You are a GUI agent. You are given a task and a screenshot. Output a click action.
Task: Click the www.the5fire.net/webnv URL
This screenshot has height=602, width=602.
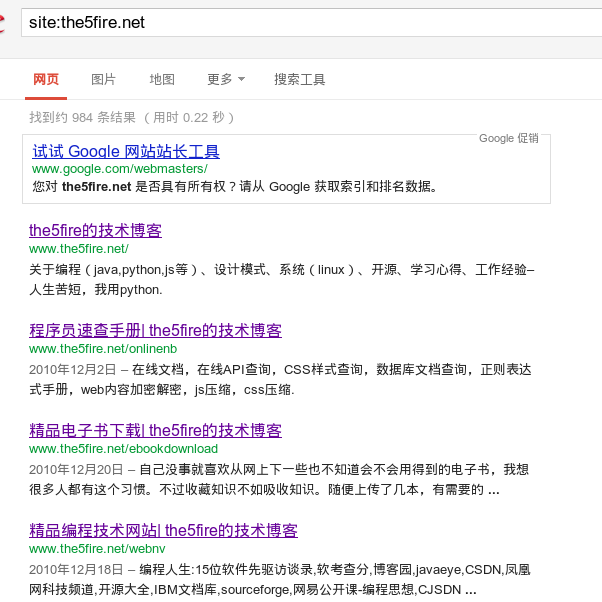97,549
